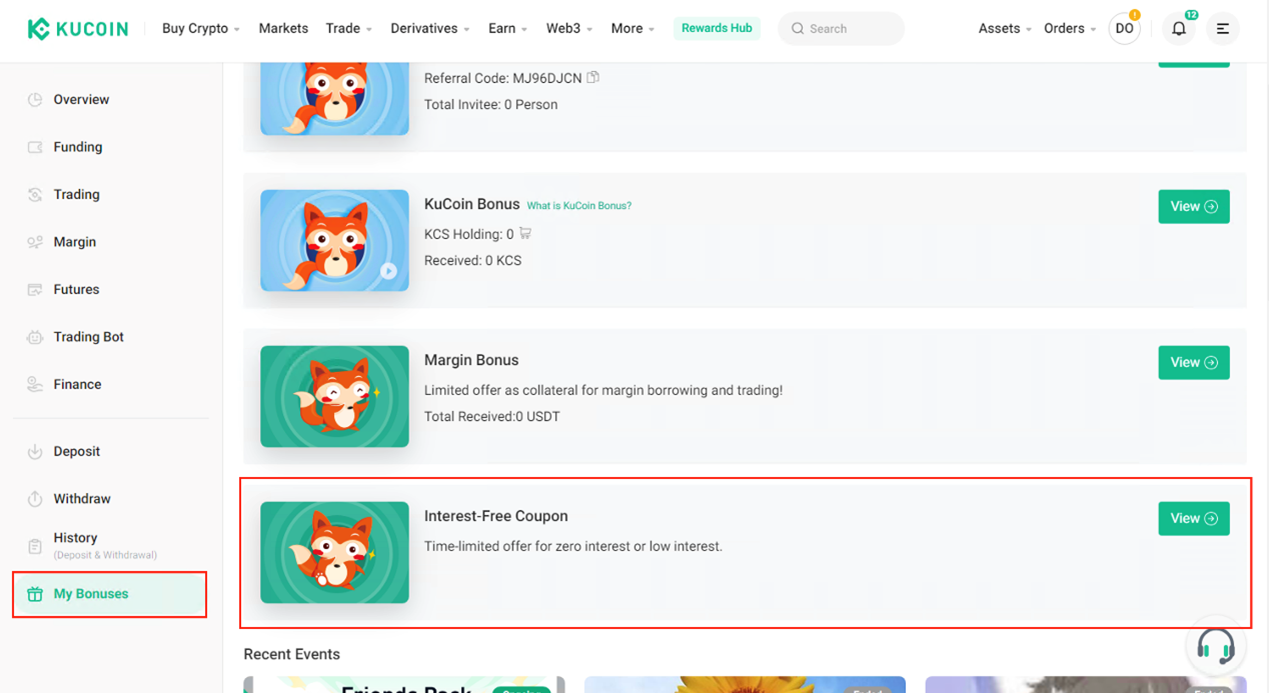Click the 'Margin Bonus' heading

pyautogui.click(x=471, y=360)
